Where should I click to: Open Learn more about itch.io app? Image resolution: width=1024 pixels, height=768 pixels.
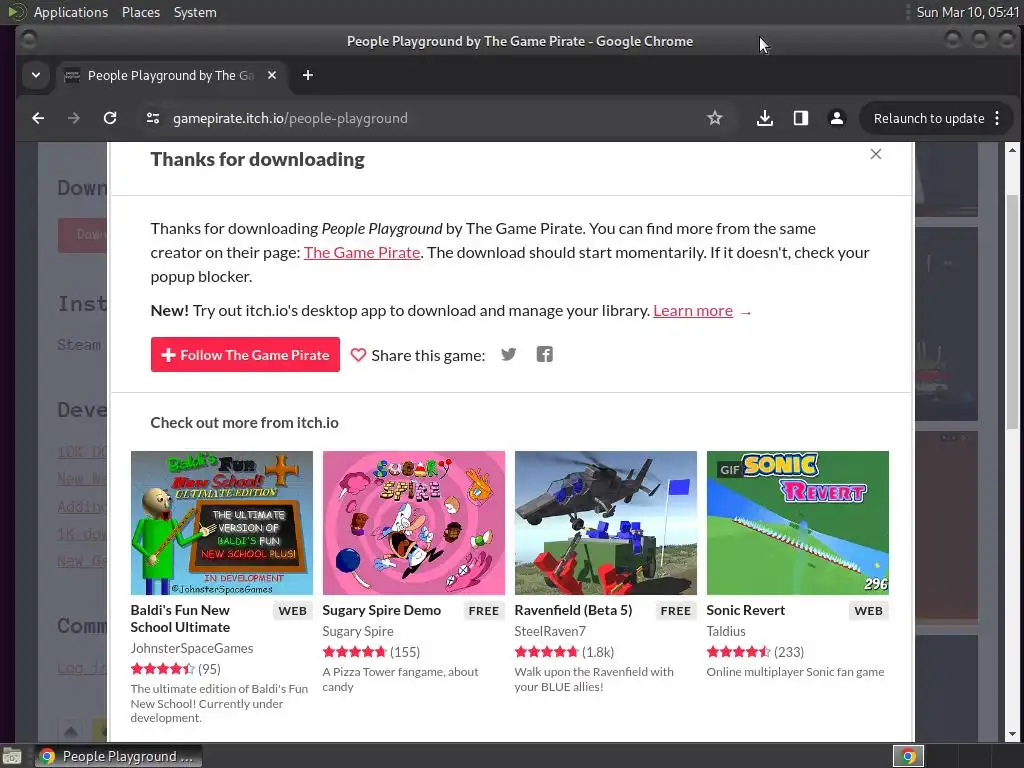693,311
